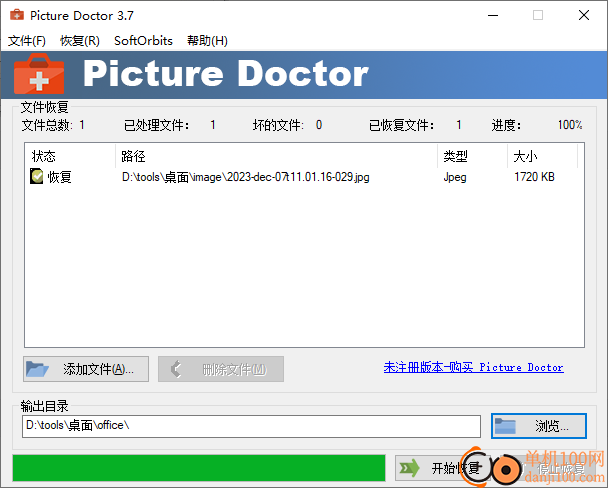Image resolution: width=608 pixels, height=488 pixels.
Task: Open the 文件(F) menu
Action: point(27,41)
